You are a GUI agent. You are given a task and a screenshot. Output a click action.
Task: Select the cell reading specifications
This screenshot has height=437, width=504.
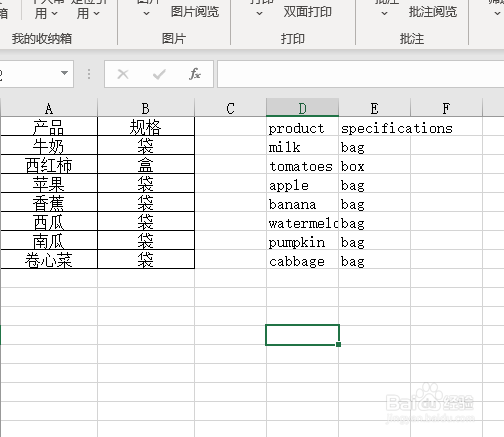374,126
